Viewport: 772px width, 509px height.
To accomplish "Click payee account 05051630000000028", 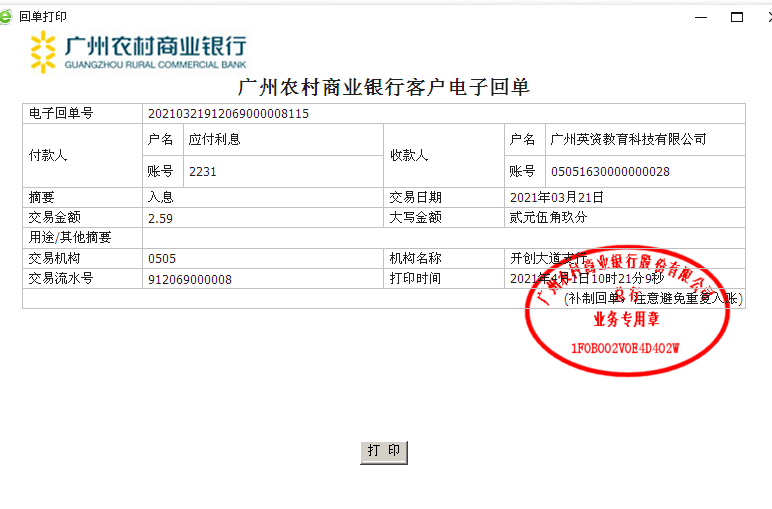I will coord(610,172).
